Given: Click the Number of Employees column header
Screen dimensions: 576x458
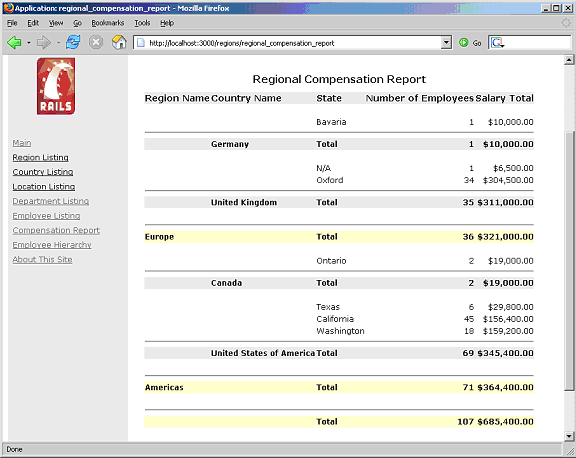Looking at the screenshot, I should 420,98.
